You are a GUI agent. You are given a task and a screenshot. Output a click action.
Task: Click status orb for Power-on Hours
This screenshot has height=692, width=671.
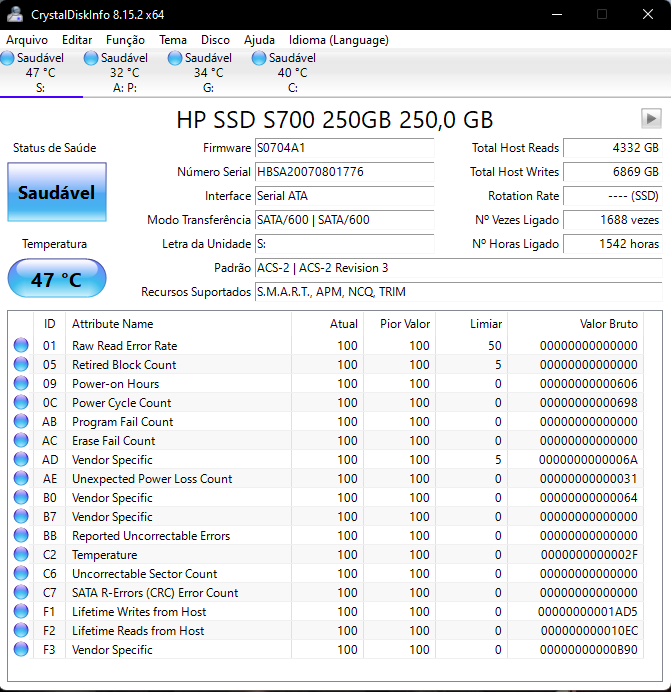click(x=21, y=383)
